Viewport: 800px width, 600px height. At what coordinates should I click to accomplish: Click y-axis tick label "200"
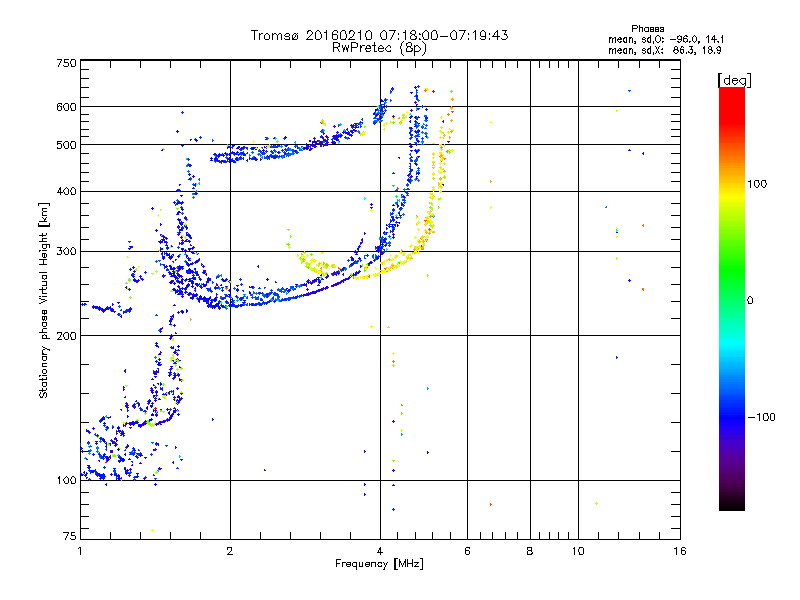coord(66,336)
